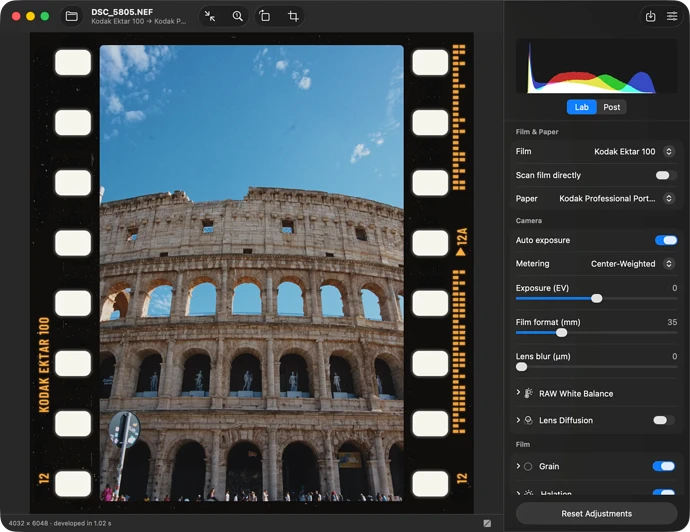Expand the Grain section chevron
This screenshot has height=532, width=690.
(518, 466)
